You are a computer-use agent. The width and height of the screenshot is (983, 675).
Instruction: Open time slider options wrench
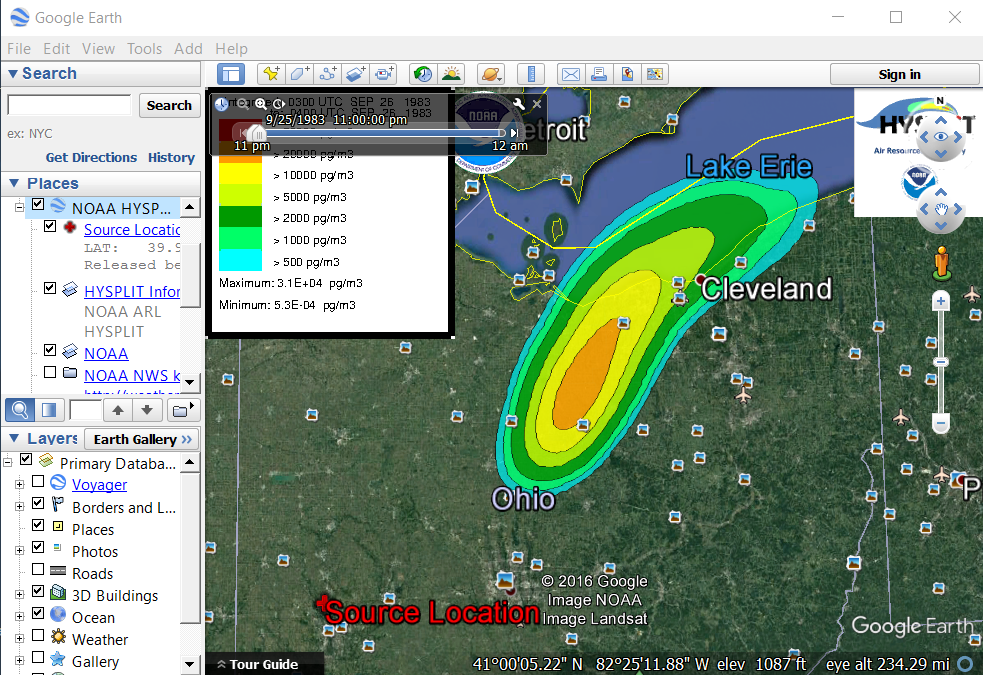tap(518, 104)
